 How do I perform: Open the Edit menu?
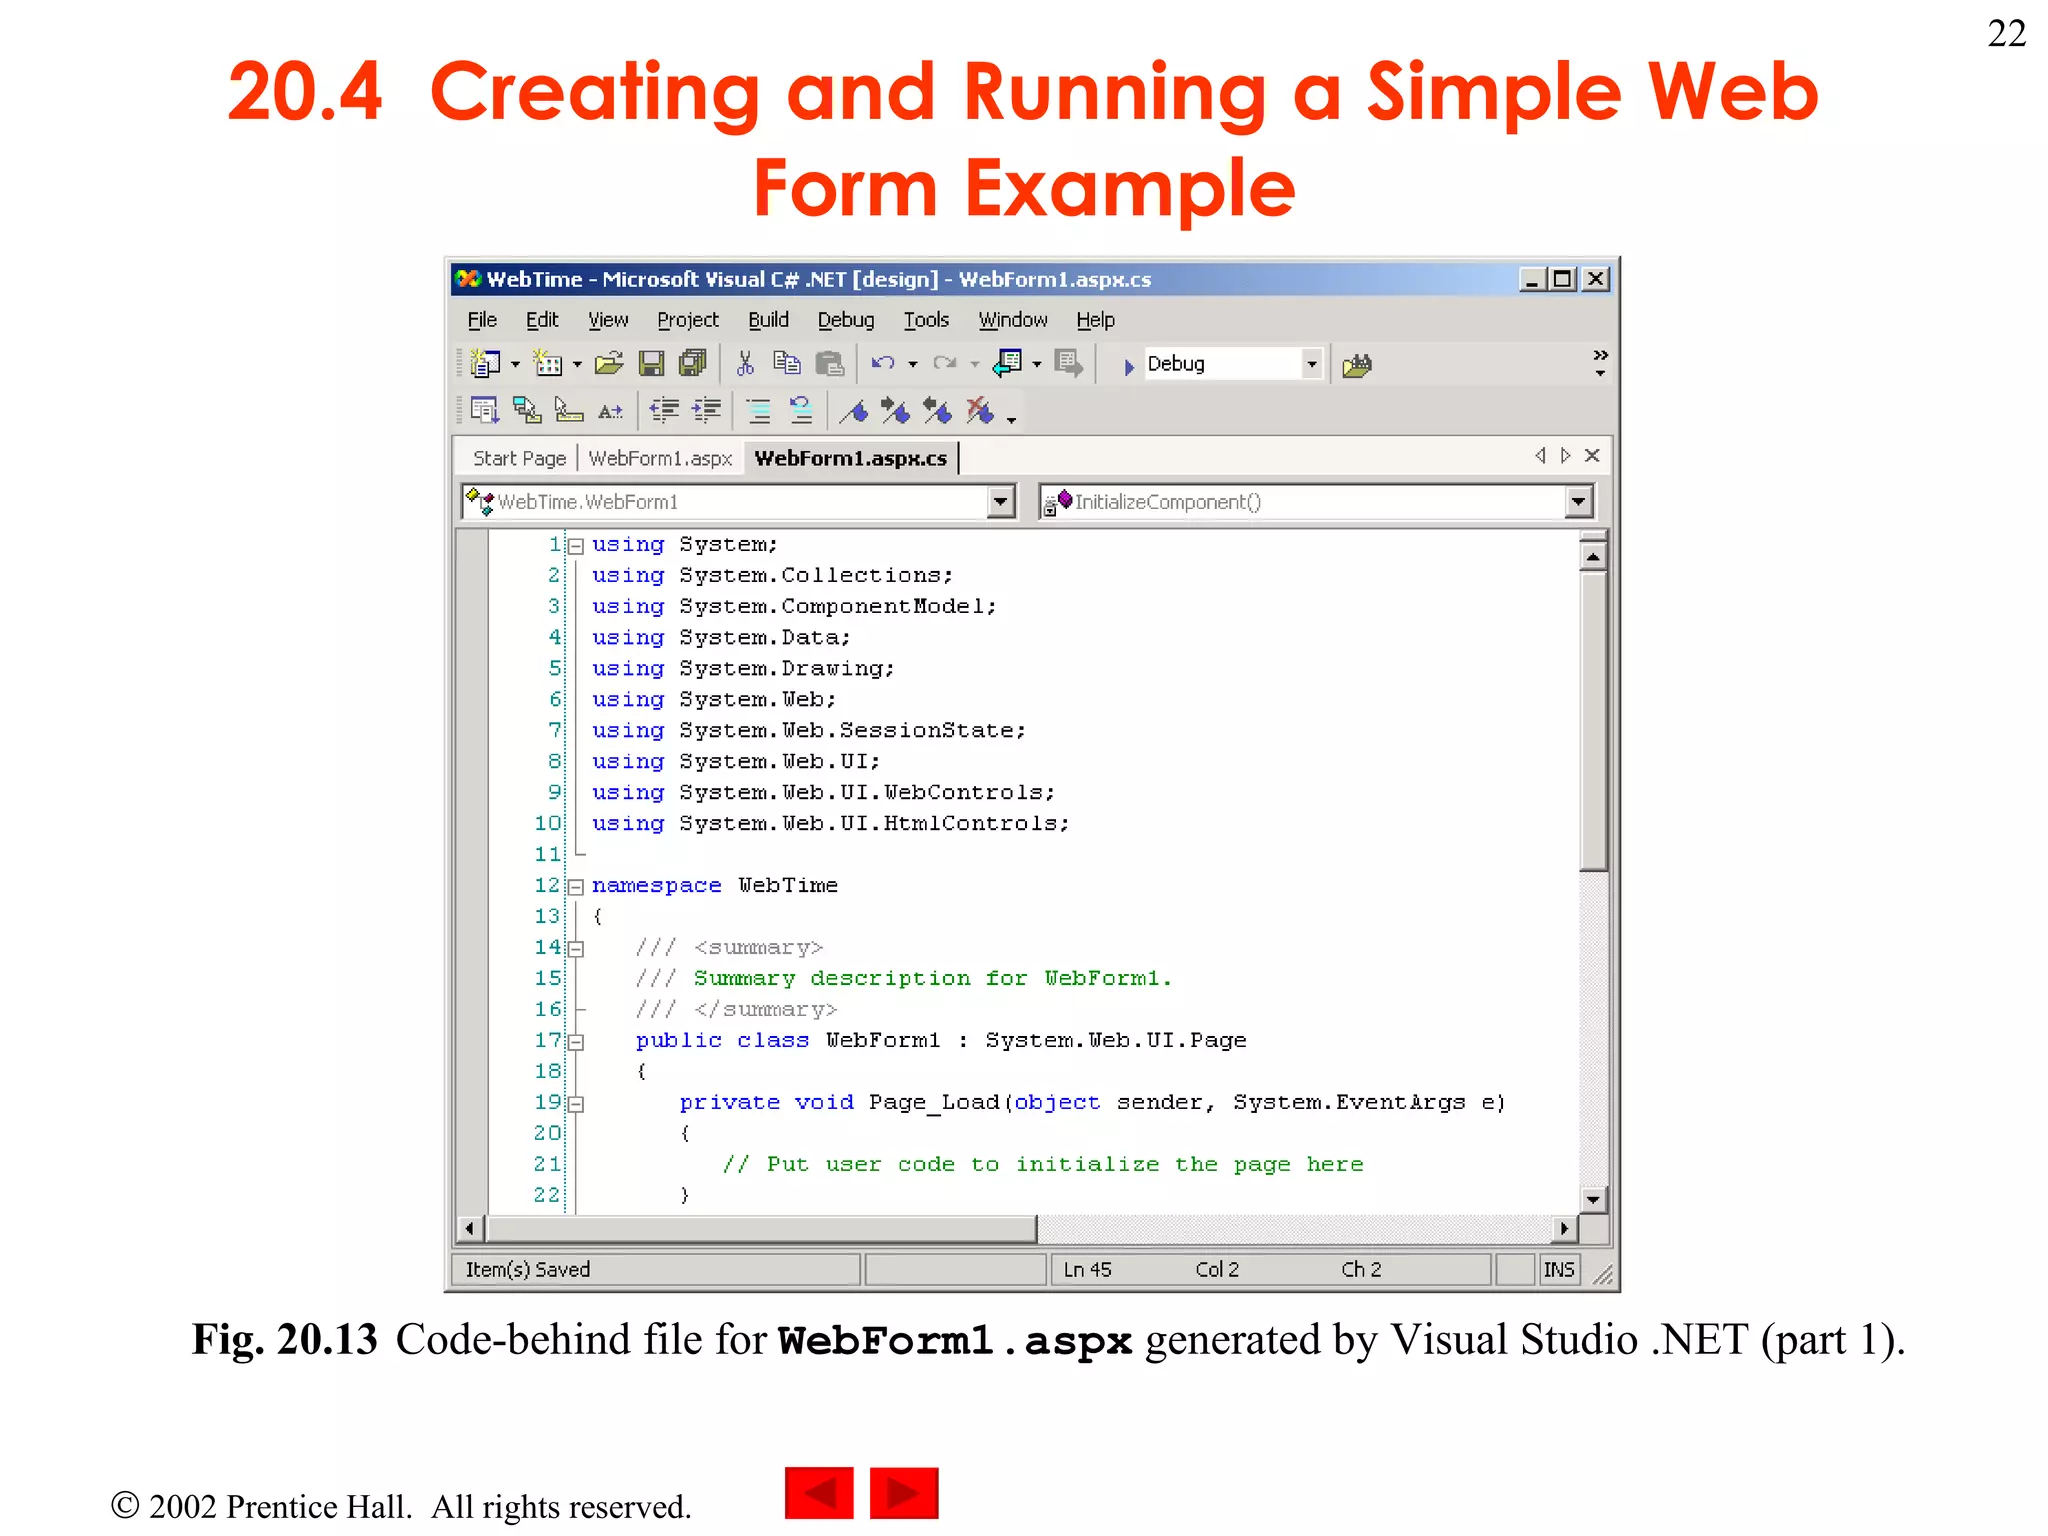tap(542, 320)
